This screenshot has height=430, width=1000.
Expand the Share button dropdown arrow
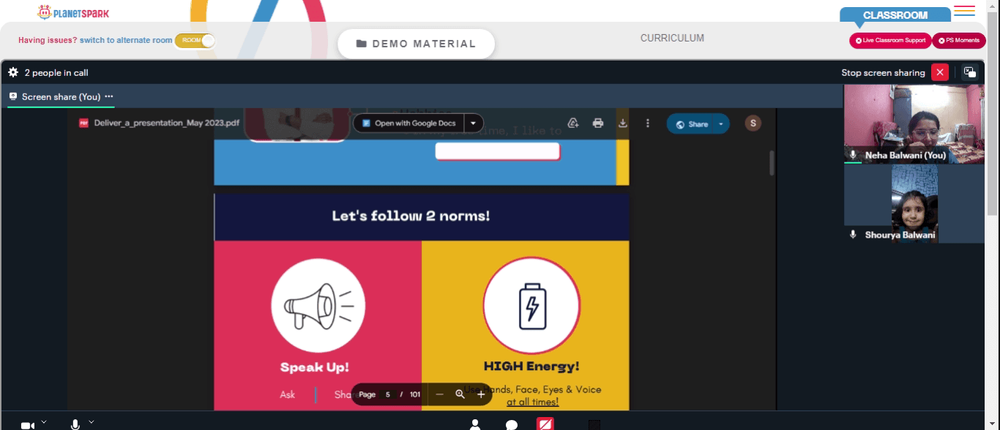tap(721, 124)
